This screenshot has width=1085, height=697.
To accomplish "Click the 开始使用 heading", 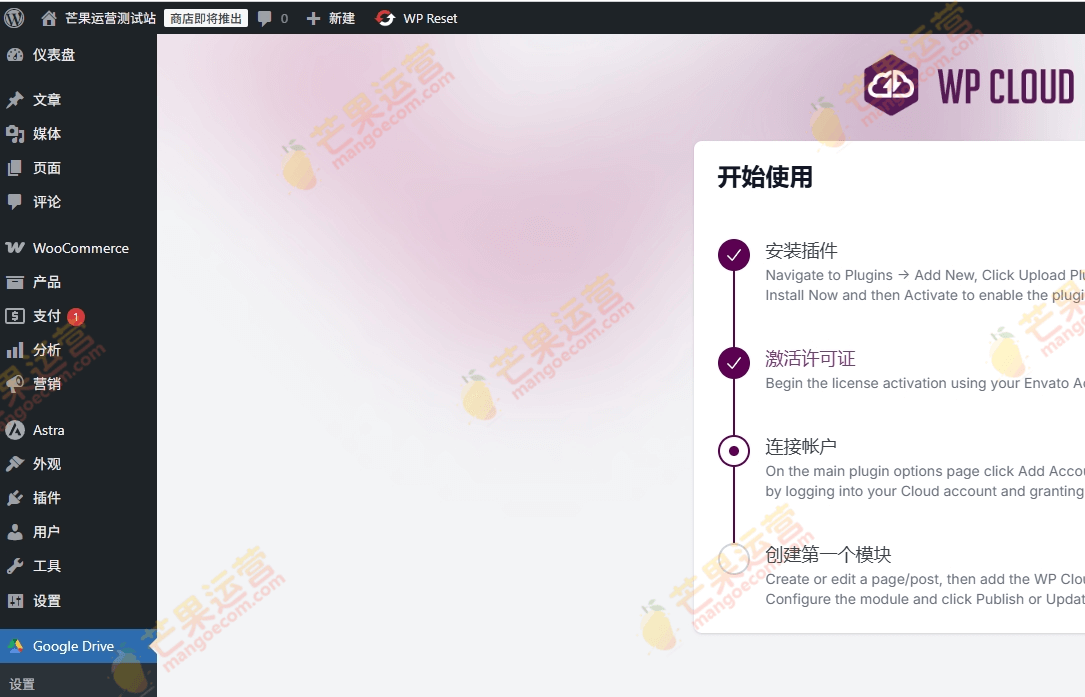I will click(765, 177).
